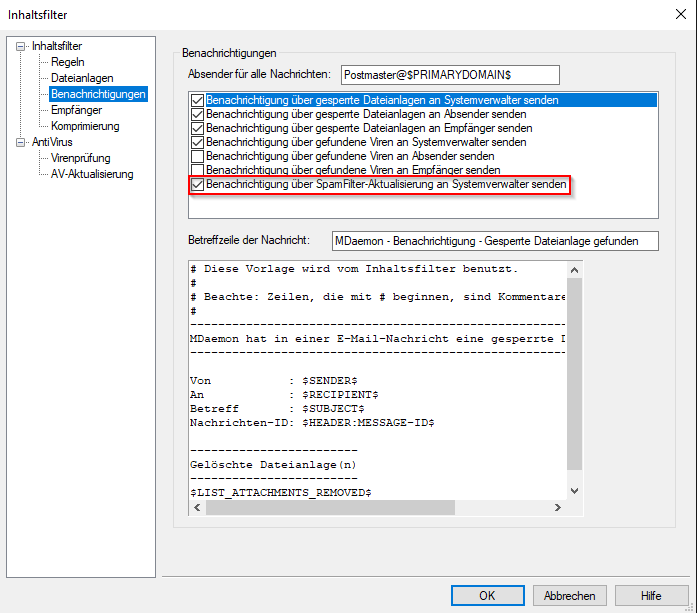Open Hilfe for the dialog

[651, 595]
